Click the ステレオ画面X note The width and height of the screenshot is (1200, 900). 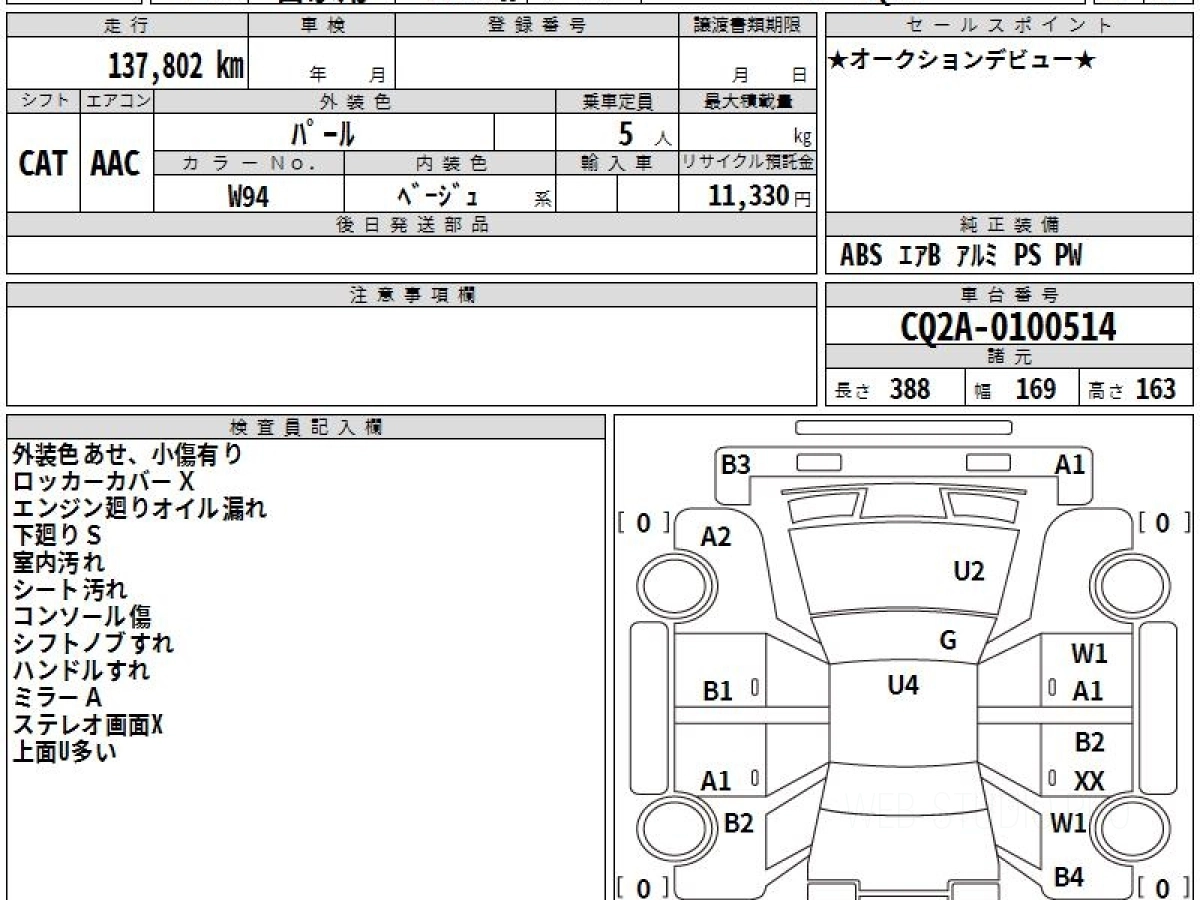coord(87,724)
